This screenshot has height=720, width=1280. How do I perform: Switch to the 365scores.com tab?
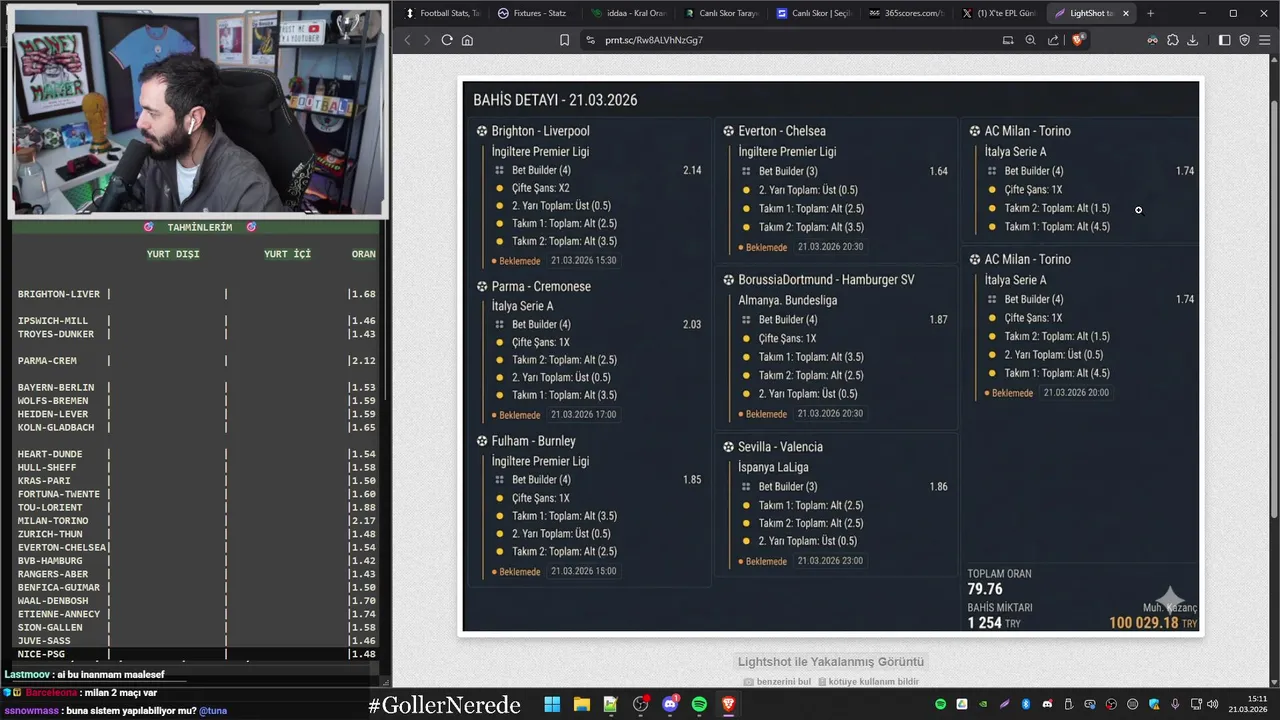point(907,13)
